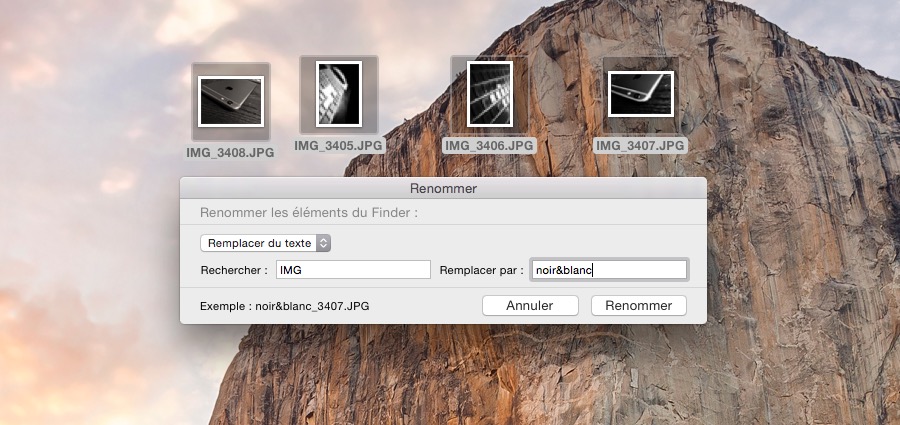Screen dimensions: 900x425
Task: Click the 'Remplacer par' field containing noir&blanc
Action: [x=609, y=270]
